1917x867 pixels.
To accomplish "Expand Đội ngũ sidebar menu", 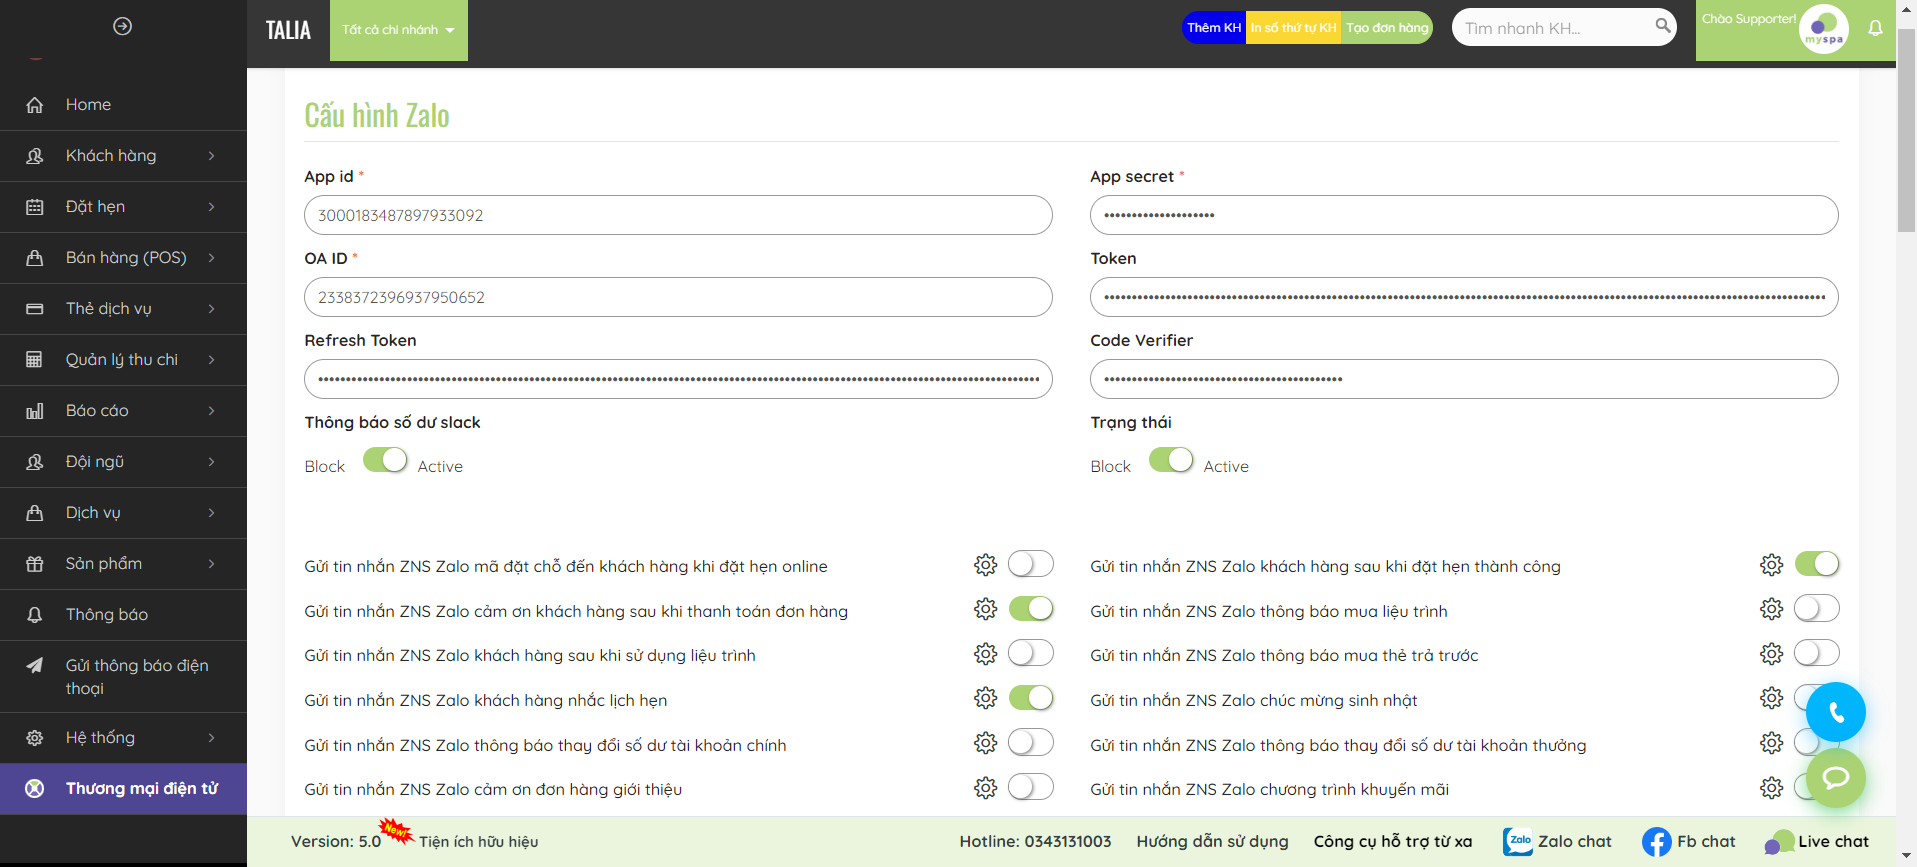I will pyautogui.click(x=123, y=462).
